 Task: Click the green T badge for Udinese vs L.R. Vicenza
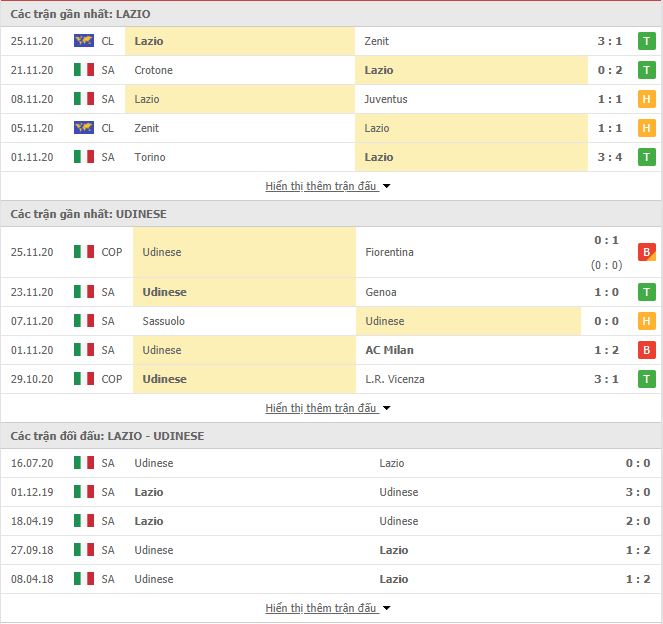[647, 379]
